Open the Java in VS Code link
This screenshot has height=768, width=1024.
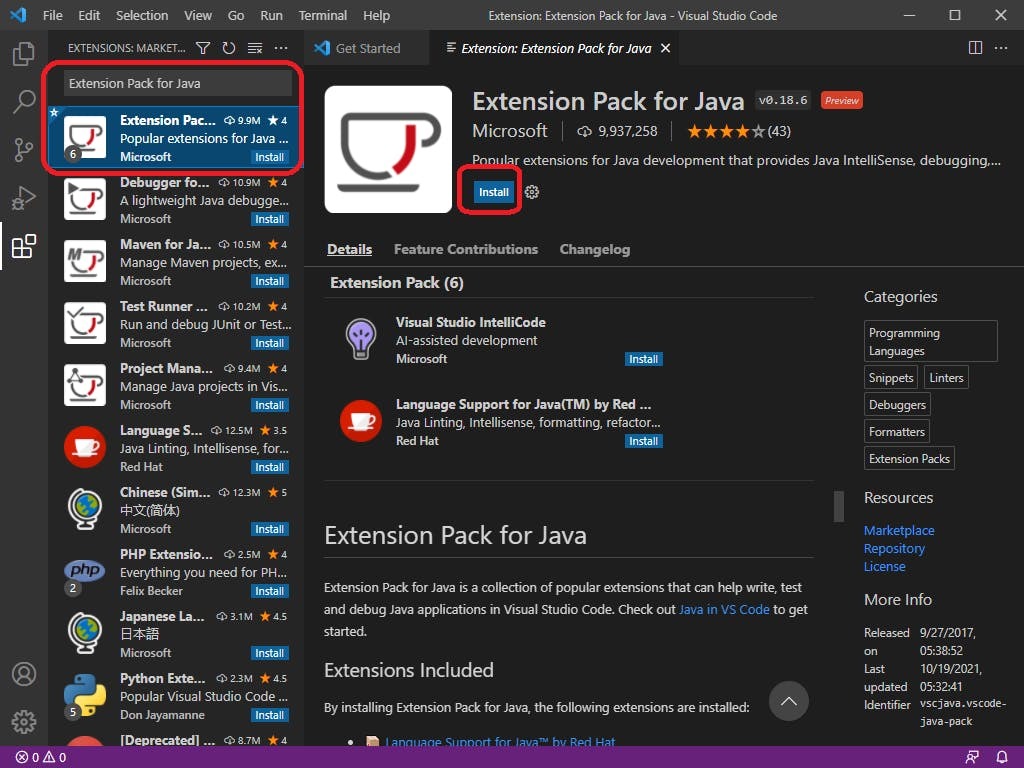coord(724,609)
